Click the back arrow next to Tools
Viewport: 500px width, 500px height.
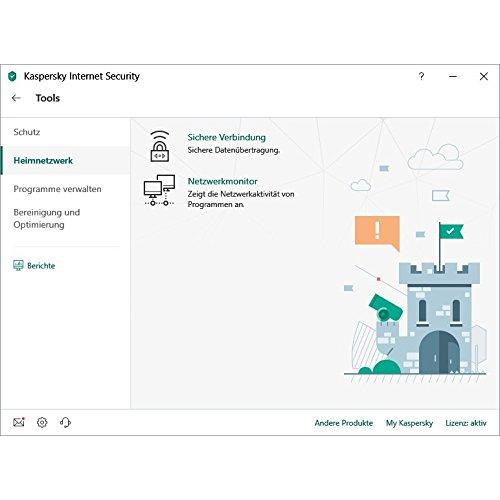pyautogui.click(x=16, y=98)
